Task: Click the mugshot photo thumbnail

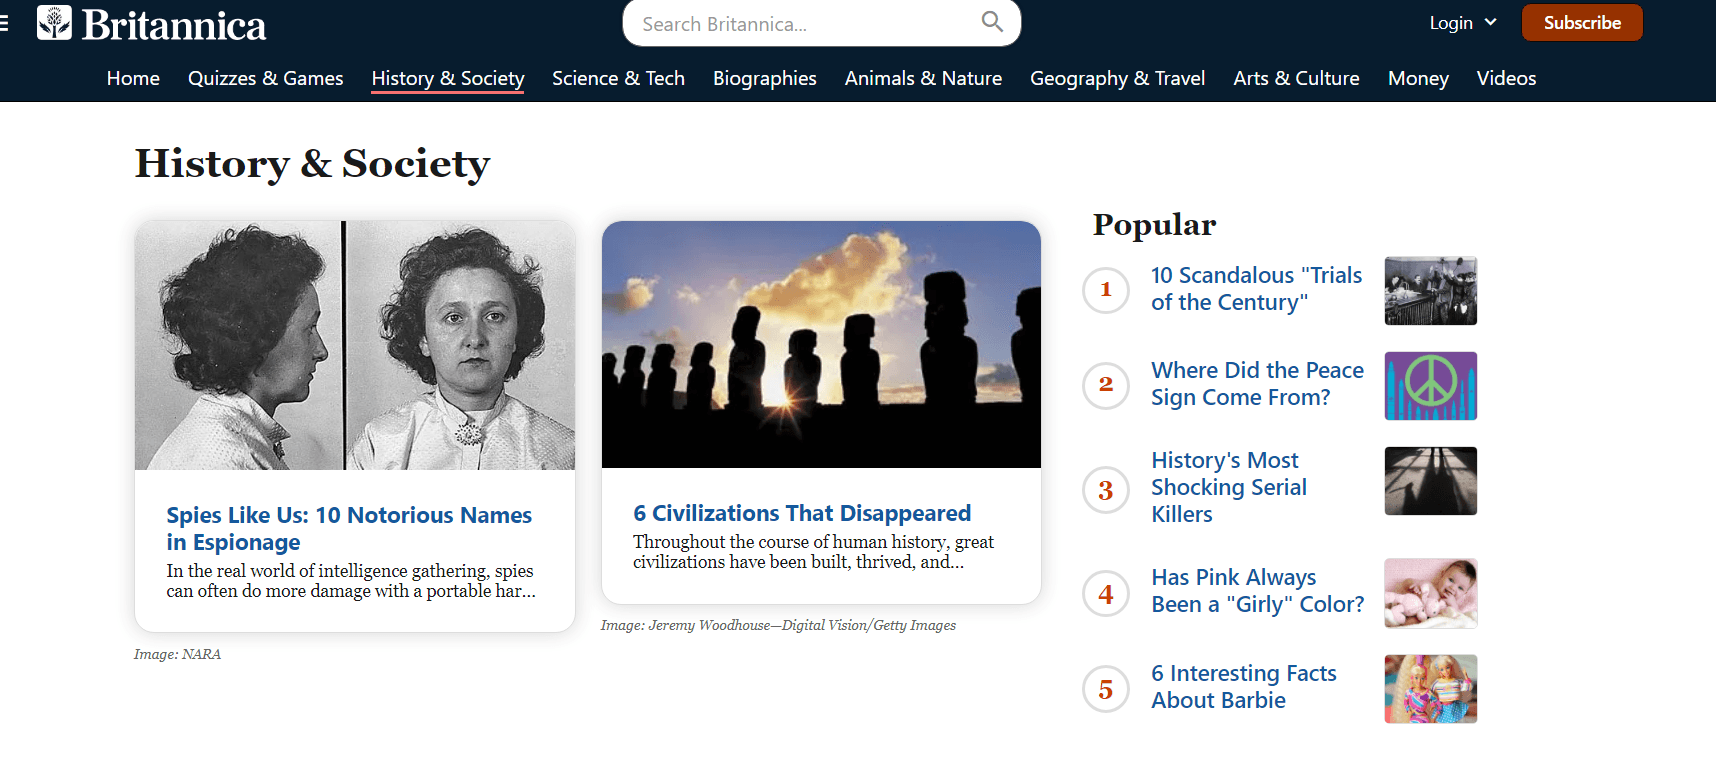Action: pos(355,345)
